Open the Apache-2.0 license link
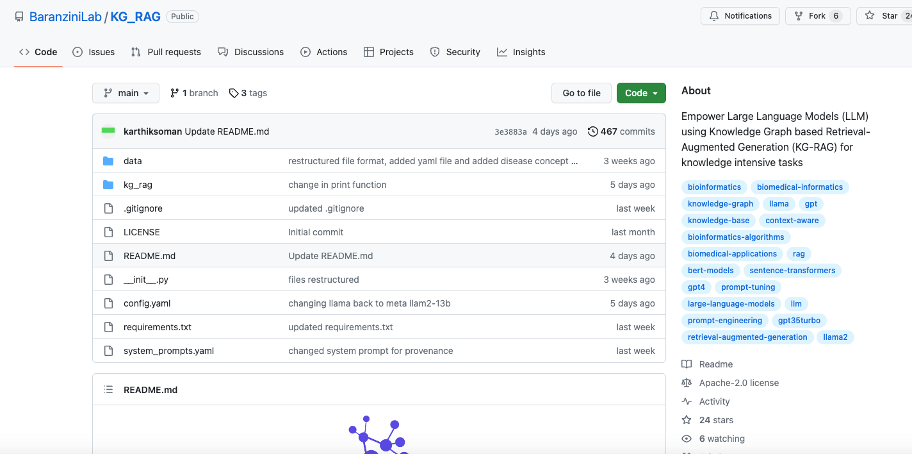The height and width of the screenshot is (454, 912). point(730,383)
